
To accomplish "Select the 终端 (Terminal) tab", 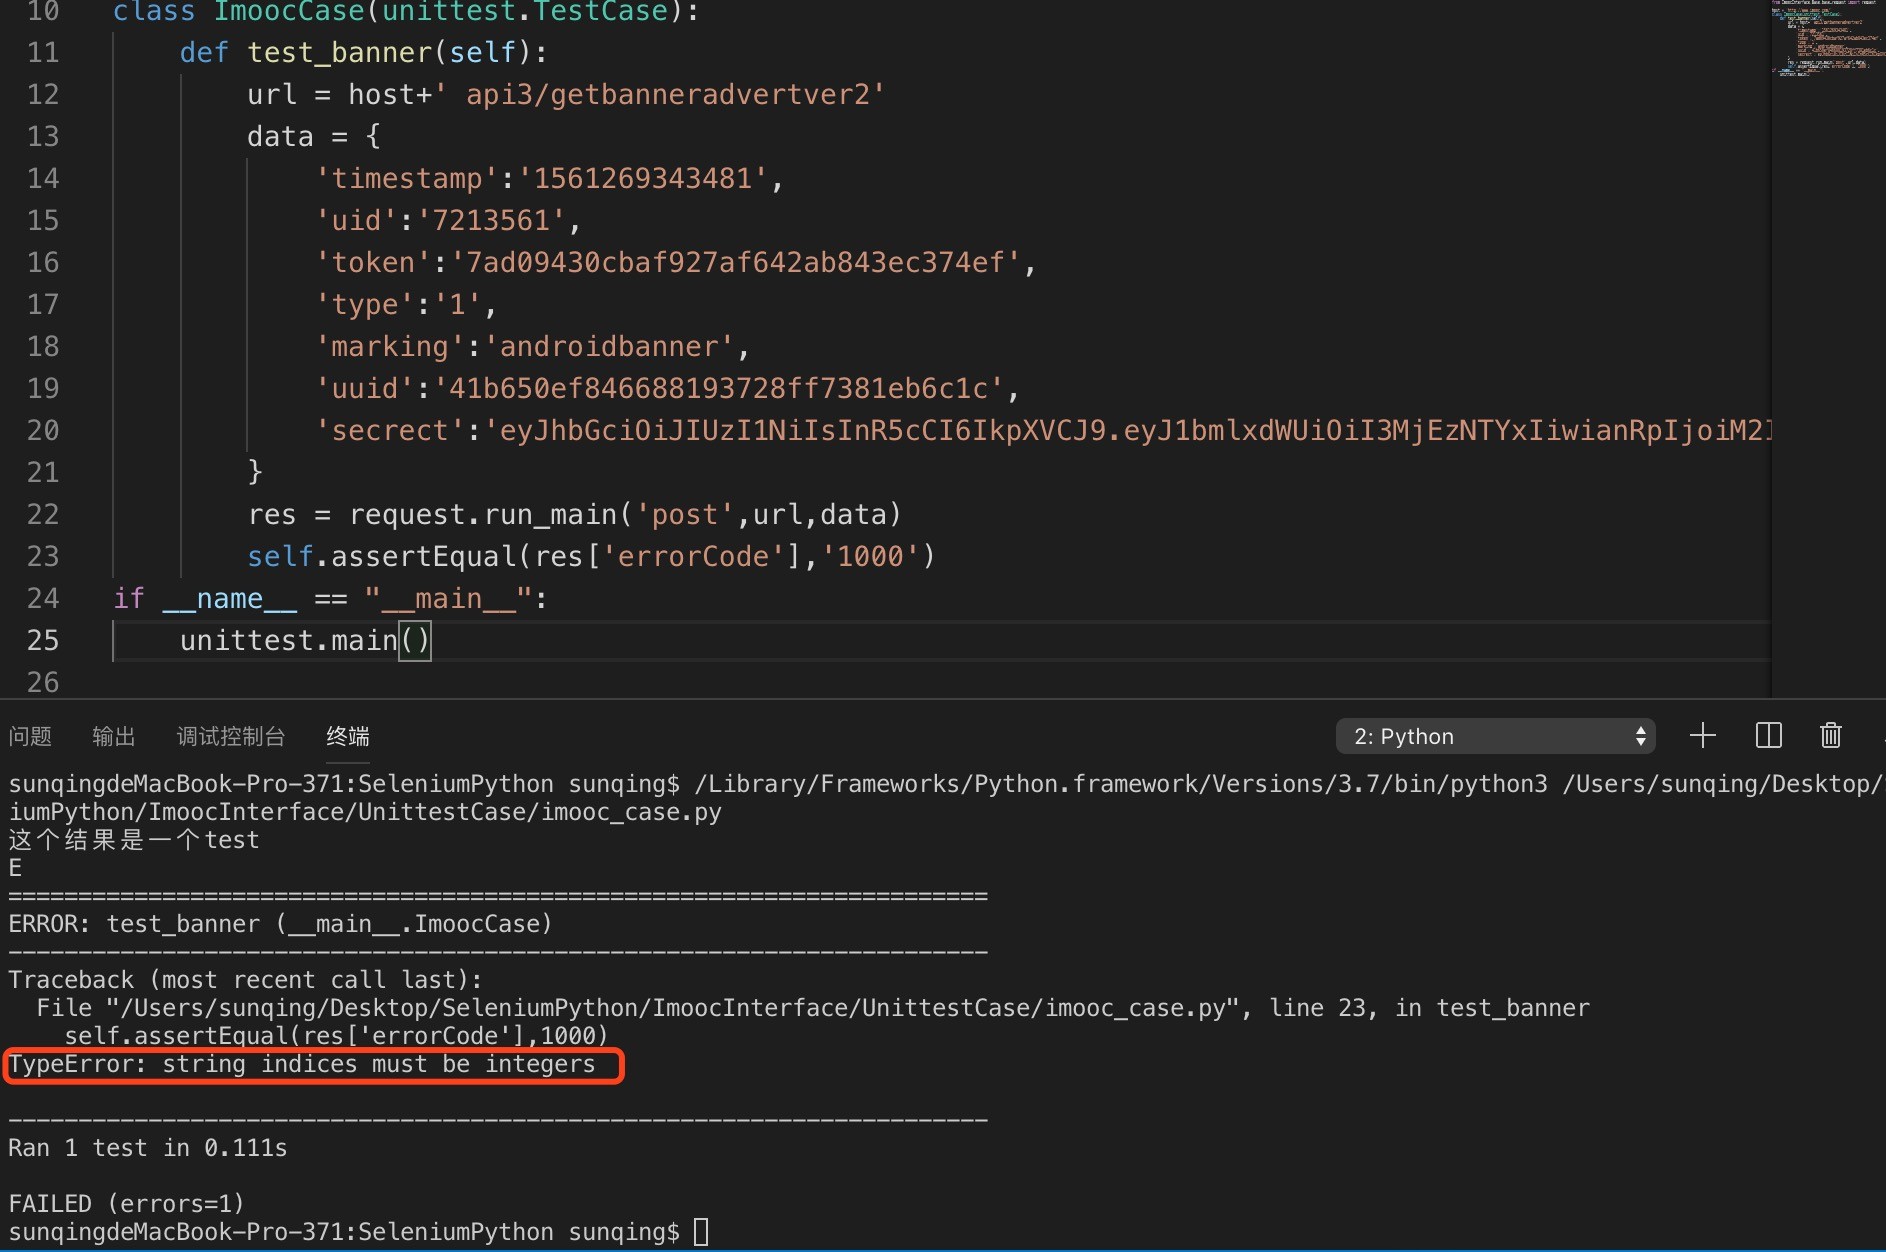I will (x=348, y=737).
